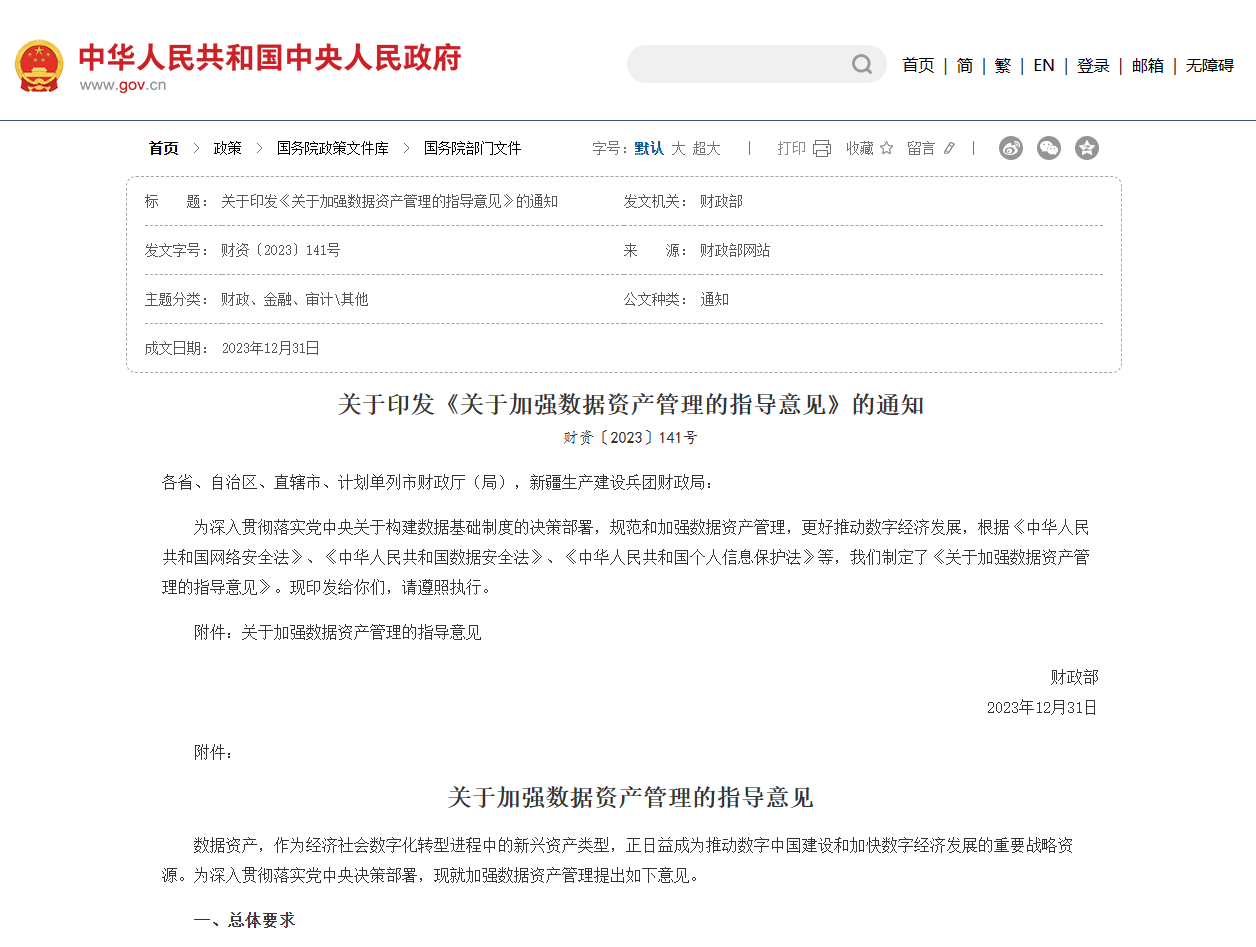Open more sharing options star icon

[1086, 148]
